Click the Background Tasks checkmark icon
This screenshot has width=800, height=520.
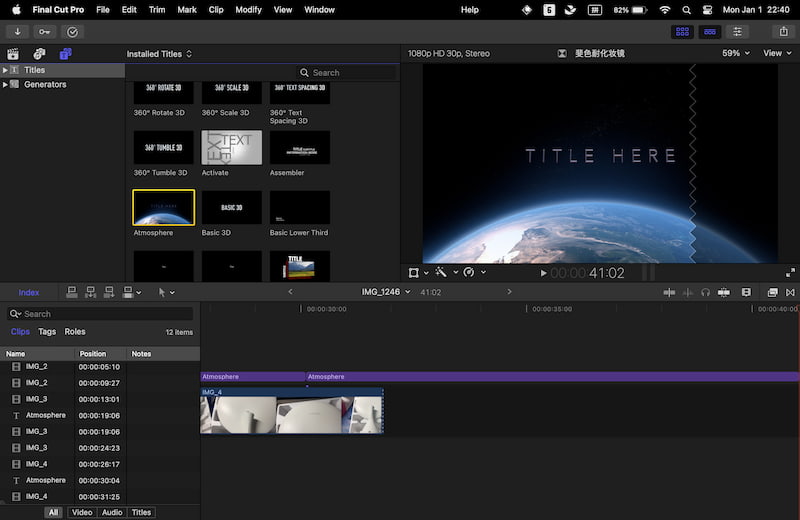click(x=72, y=31)
